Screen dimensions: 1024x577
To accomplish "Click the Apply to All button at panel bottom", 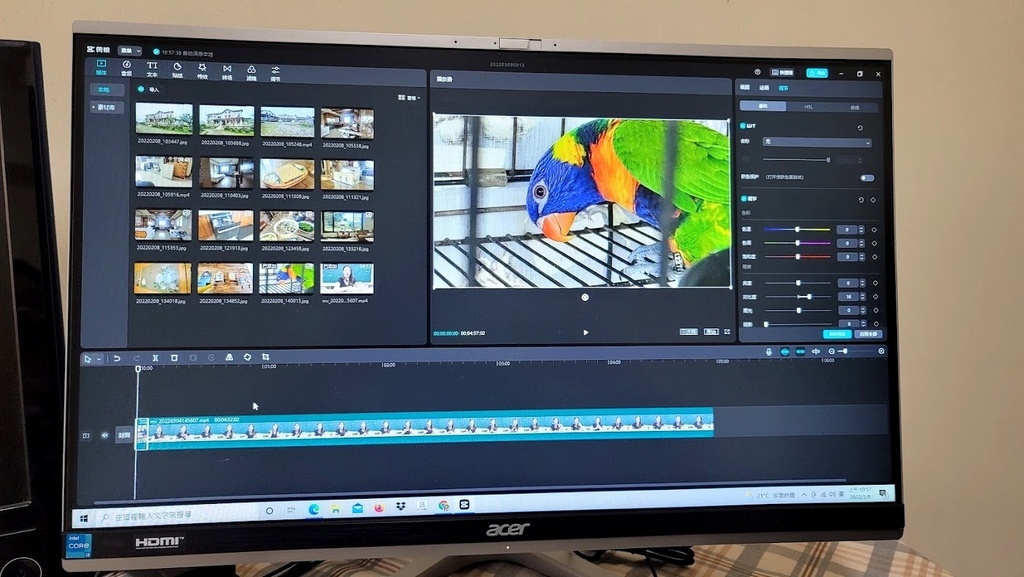I will [x=868, y=334].
